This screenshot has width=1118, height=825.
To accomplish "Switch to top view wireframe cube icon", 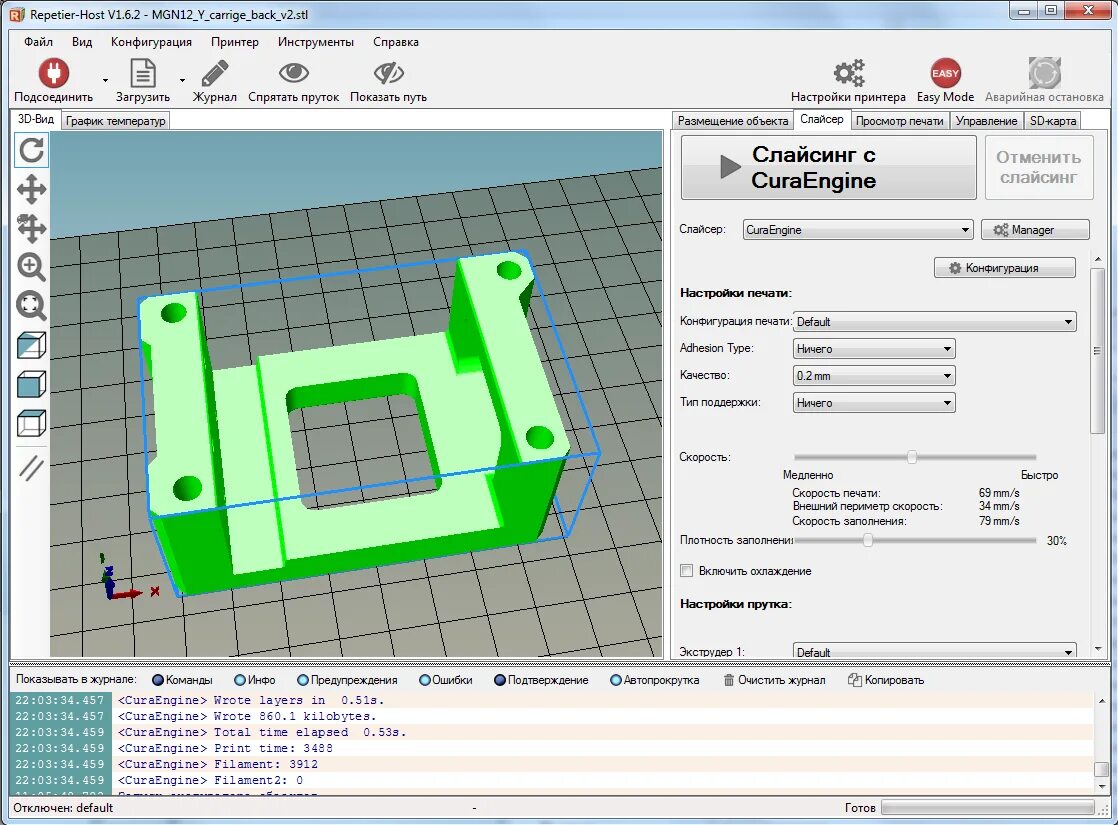I will tap(31, 423).
